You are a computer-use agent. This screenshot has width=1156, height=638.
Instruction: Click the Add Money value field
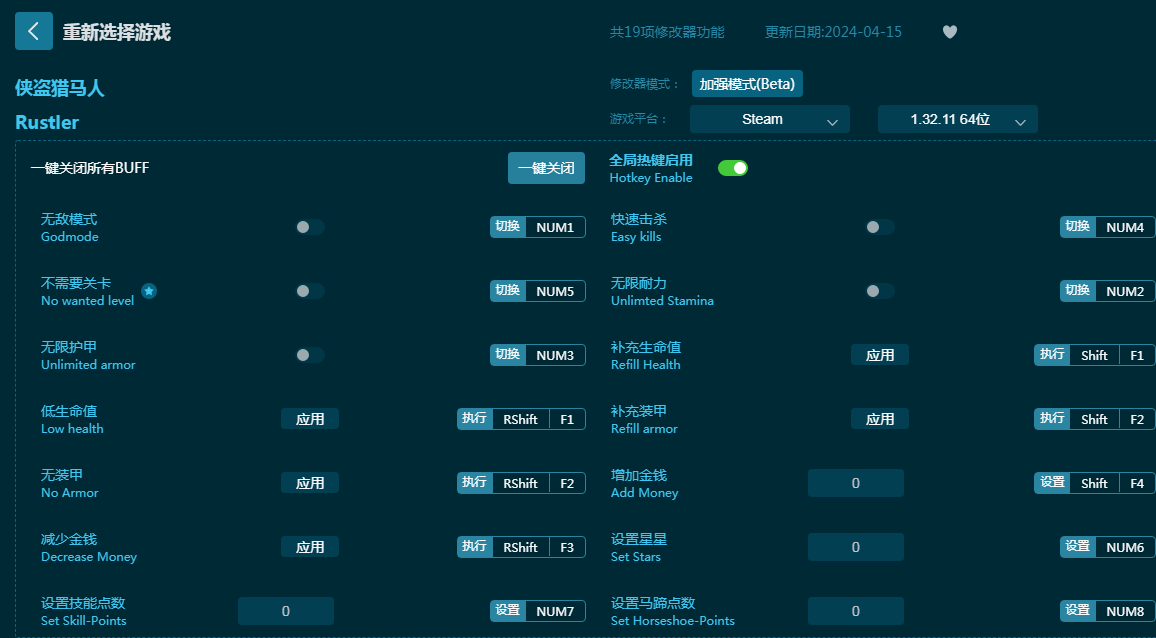(x=855, y=483)
